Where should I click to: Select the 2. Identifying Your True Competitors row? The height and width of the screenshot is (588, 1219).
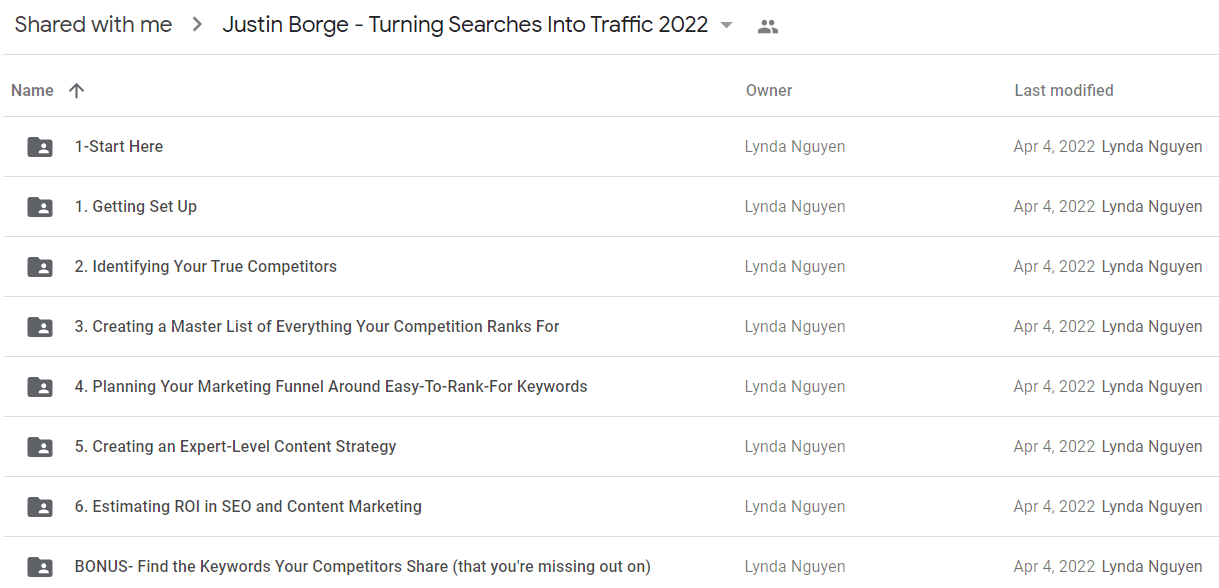tap(611, 267)
